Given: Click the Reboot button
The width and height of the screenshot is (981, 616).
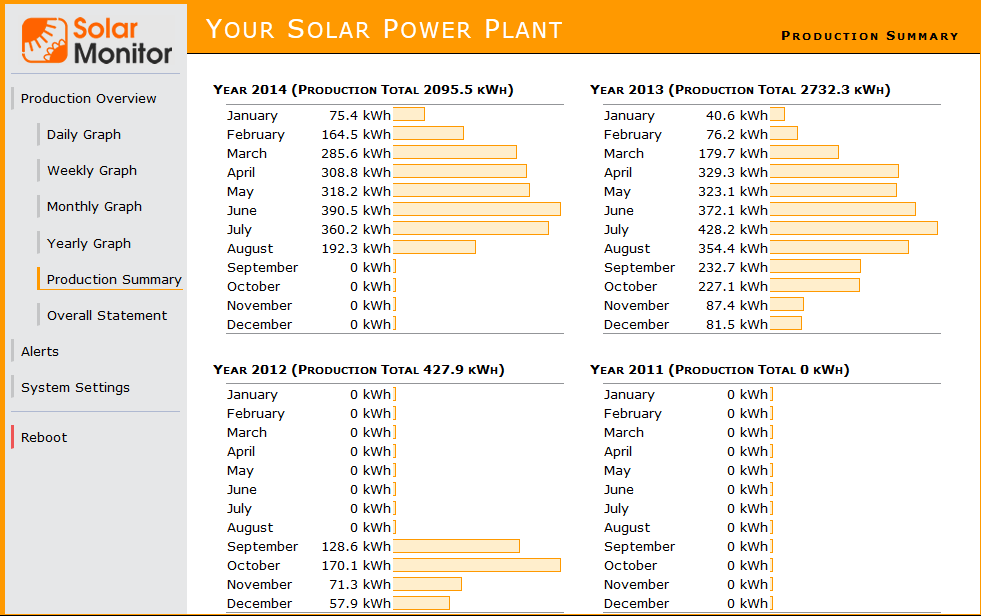Looking at the screenshot, I should click(44, 437).
